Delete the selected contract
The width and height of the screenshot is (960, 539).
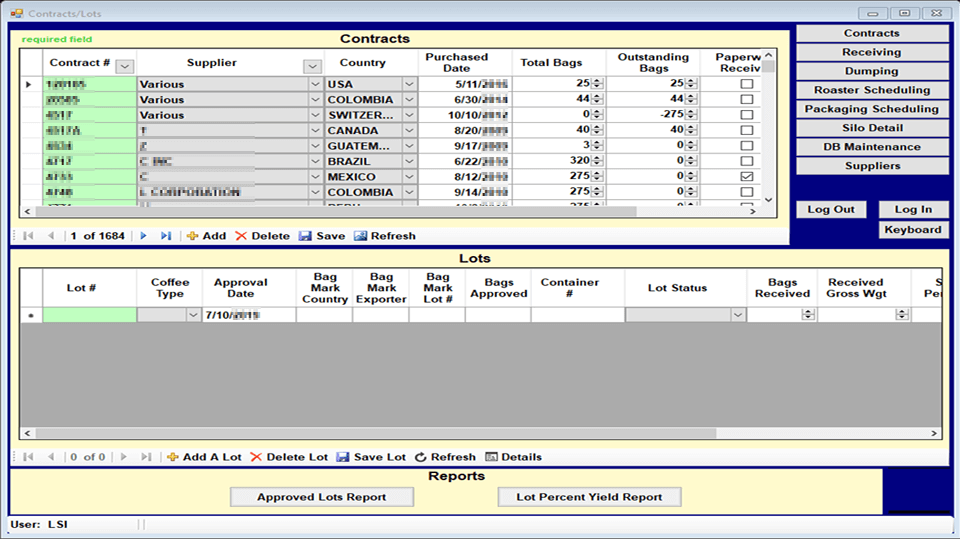click(x=263, y=236)
